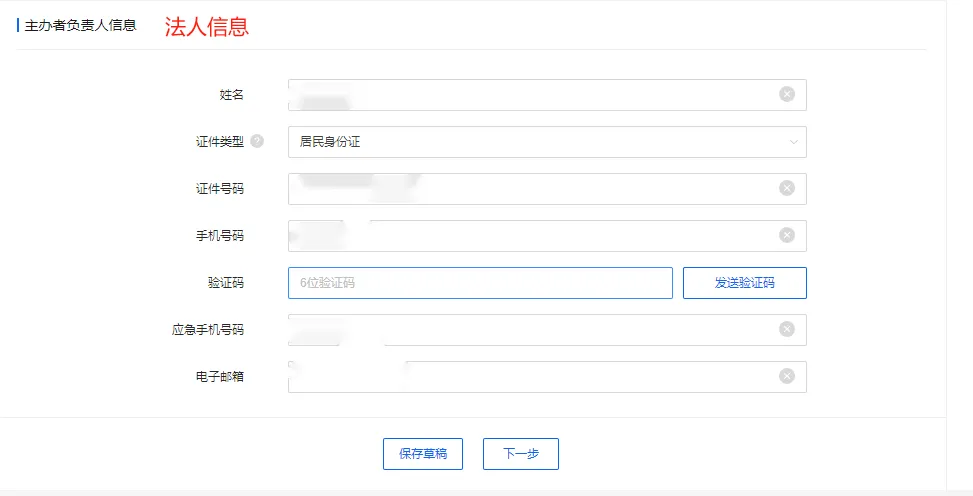Click the 主办者负责人信息 section heading
The height and width of the screenshot is (496, 973).
(x=80, y=25)
